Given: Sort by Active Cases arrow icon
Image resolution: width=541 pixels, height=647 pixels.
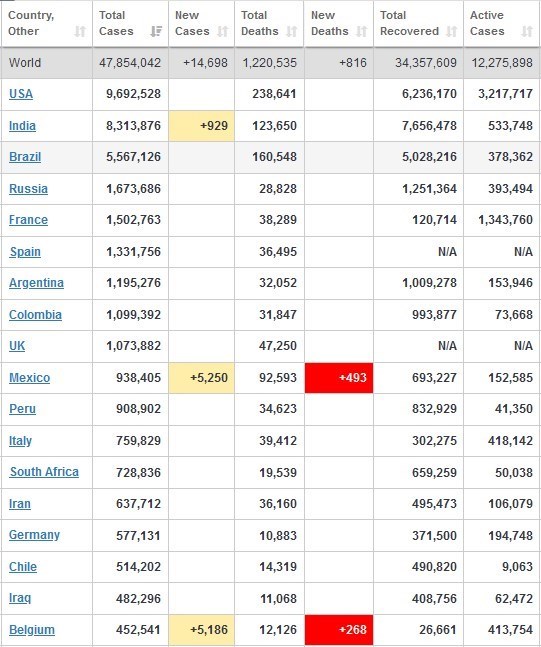Looking at the screenshot, I should click(527, 31).
